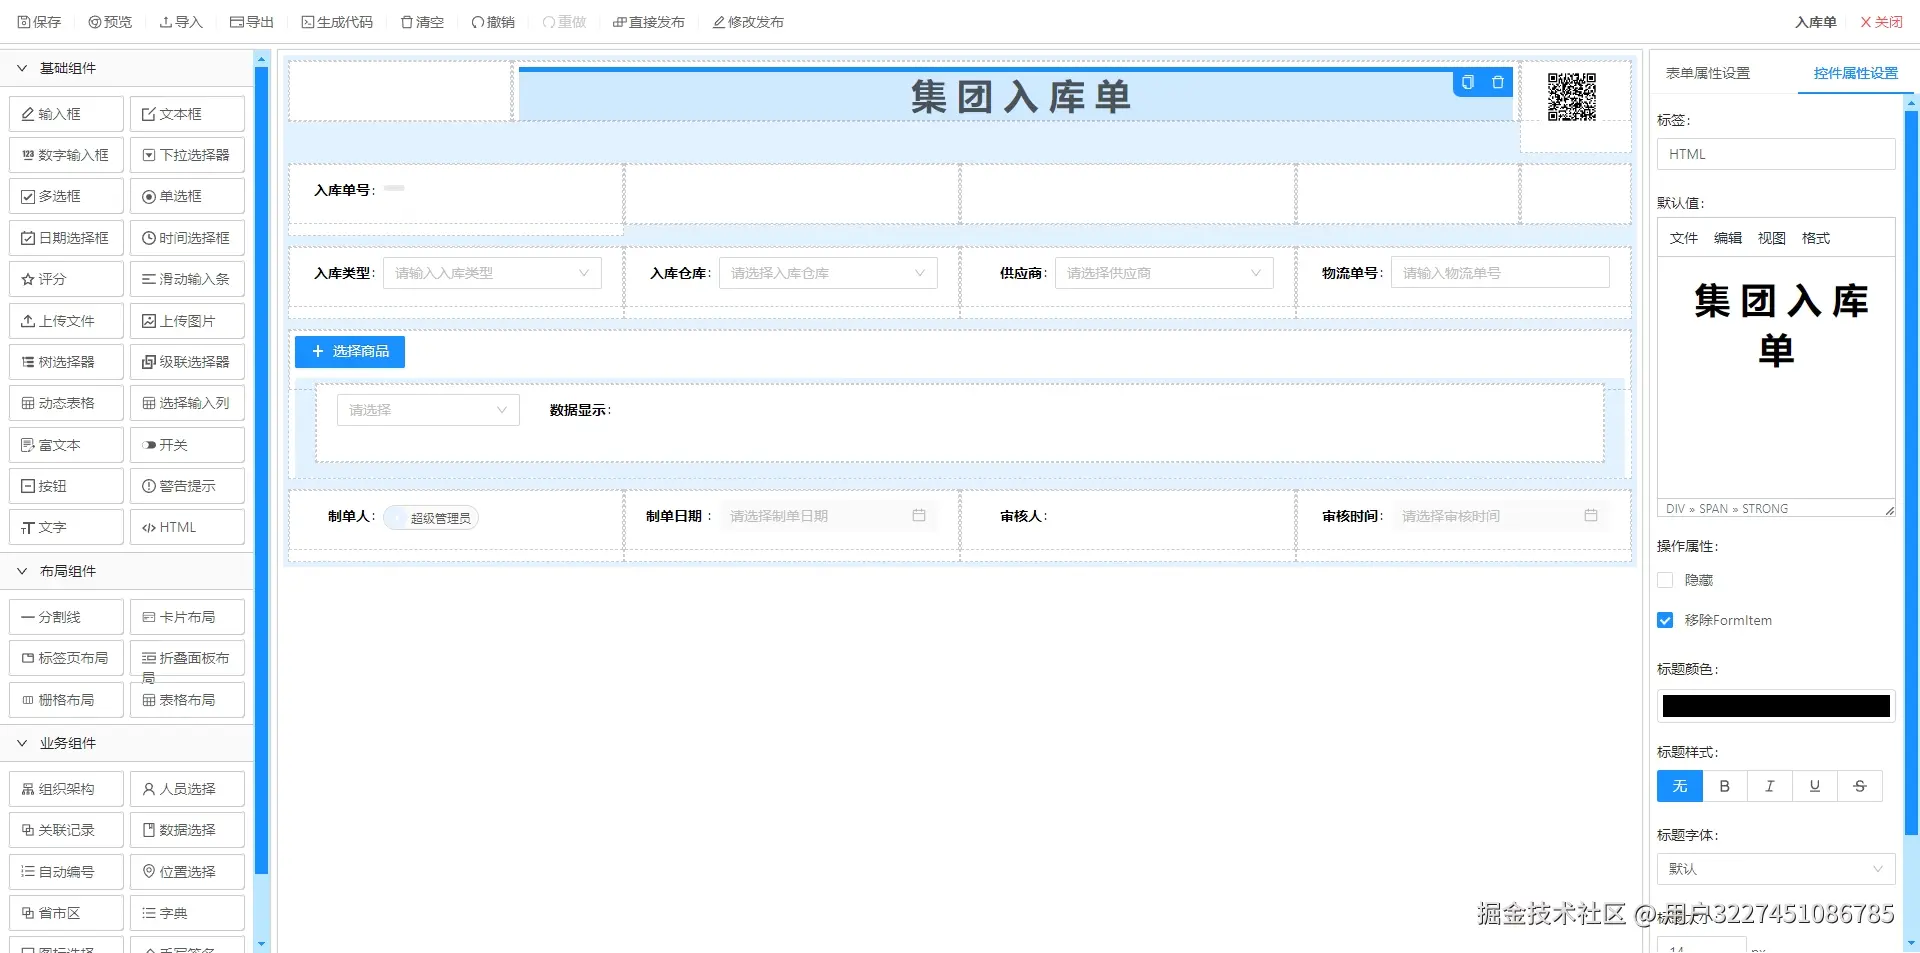Viewport: 1920px width, 953px height.
Task: Add the 下拉选择器 component
Action: pos(187,155)
